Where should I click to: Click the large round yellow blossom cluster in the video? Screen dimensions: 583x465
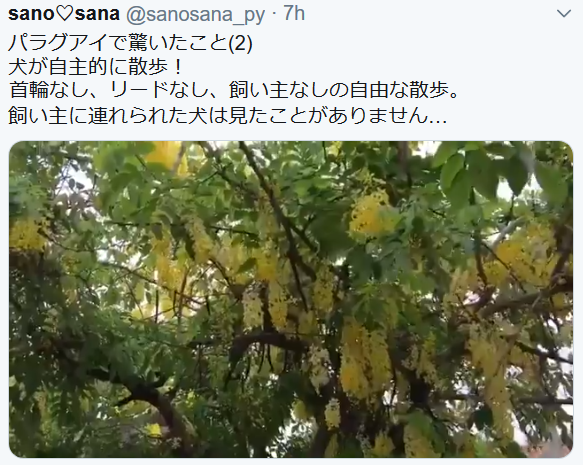click(x=370, y=216)
